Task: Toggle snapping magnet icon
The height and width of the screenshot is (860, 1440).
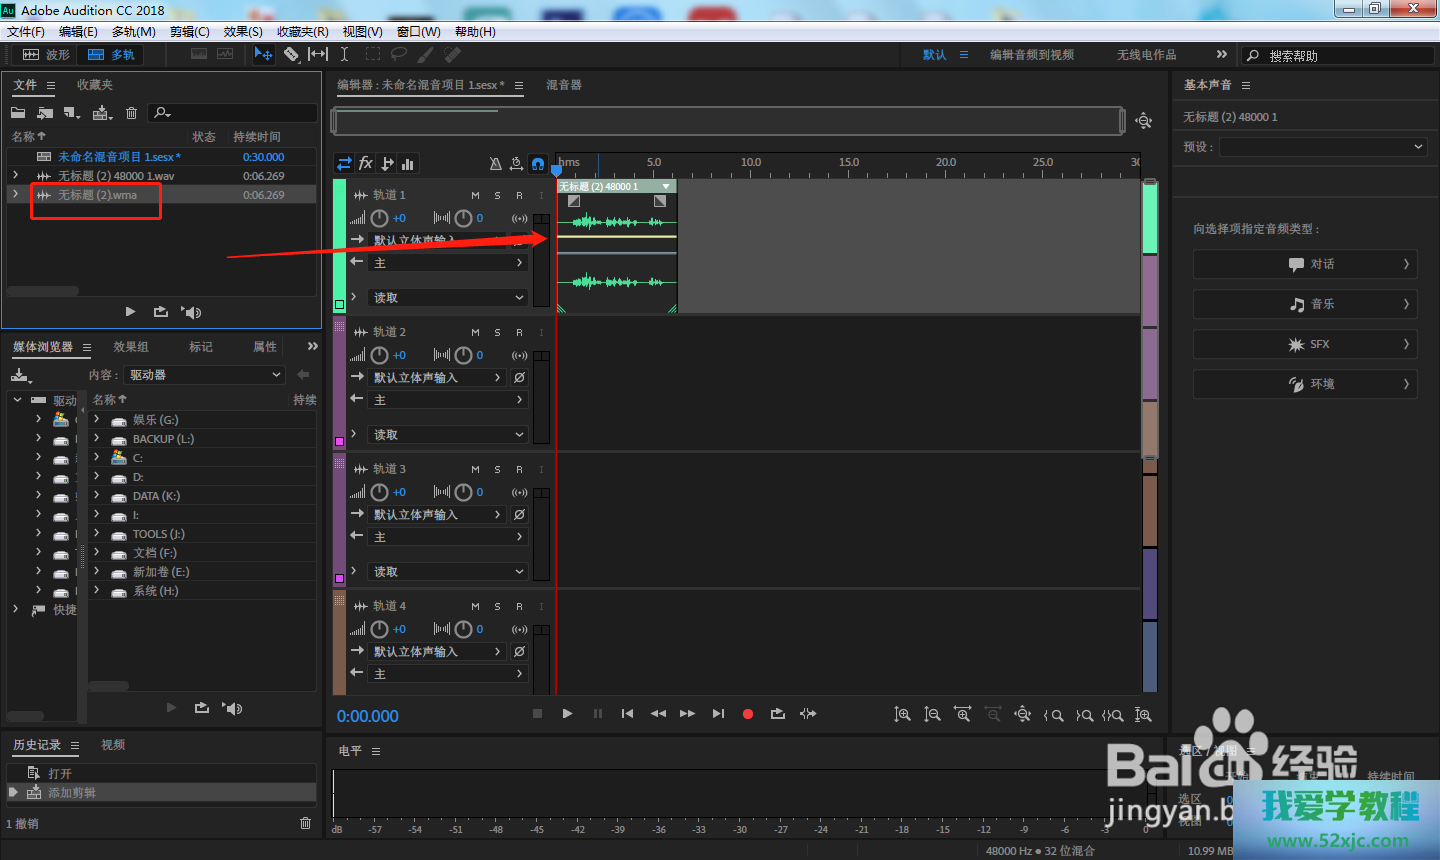Action: (538, 163)
